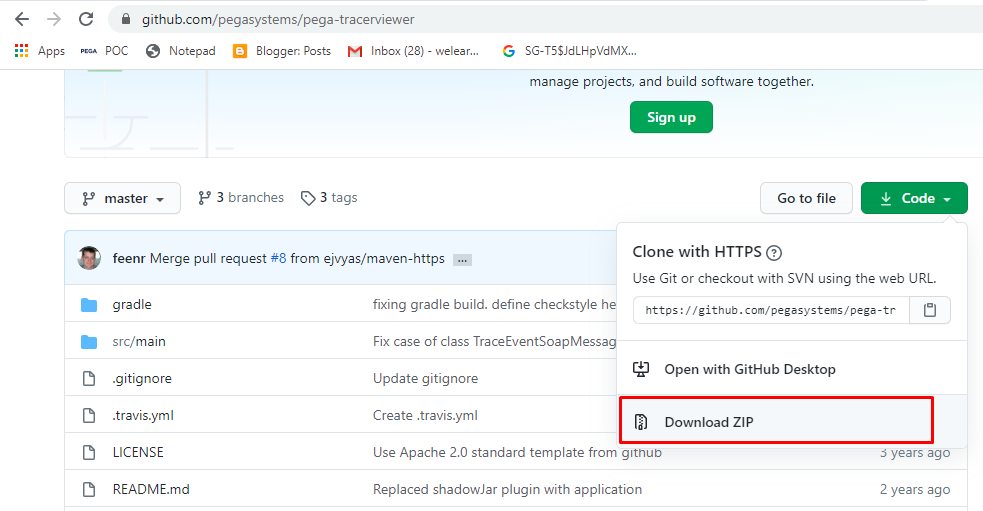Click the github.com address bar URL

coord(278,19)
